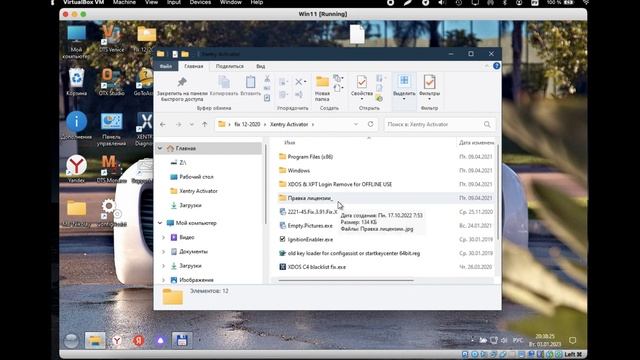Click the scissors cut icon in ribbon
The width and height of the screenshot is (640, 360).
(267, 78)
